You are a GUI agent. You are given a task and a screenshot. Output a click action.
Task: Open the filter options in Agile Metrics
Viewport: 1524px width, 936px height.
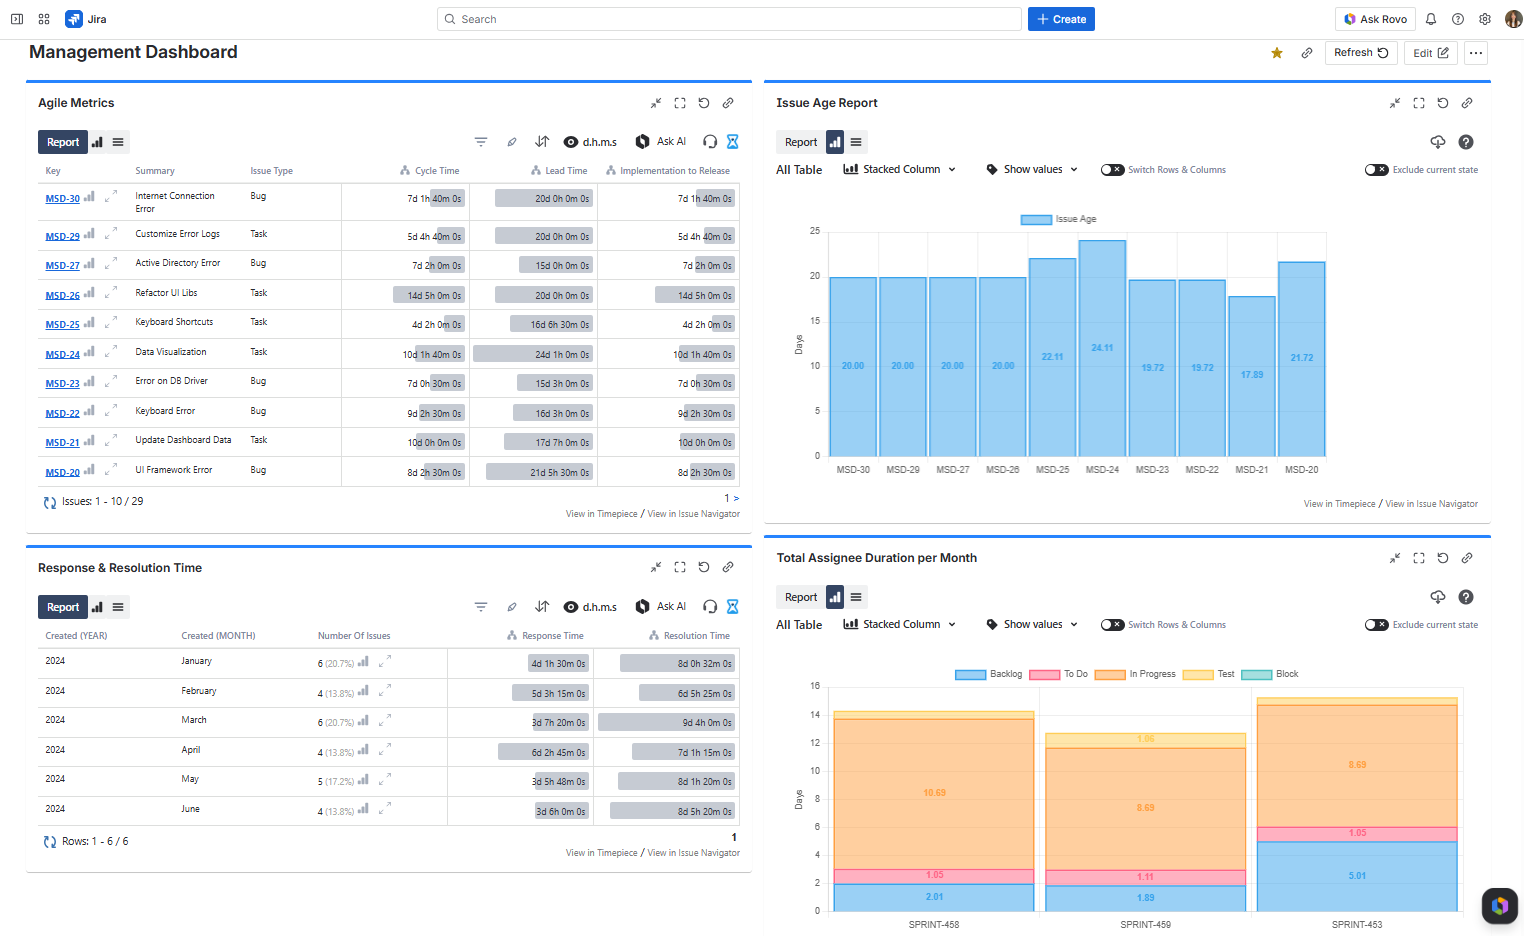[481, 142]
